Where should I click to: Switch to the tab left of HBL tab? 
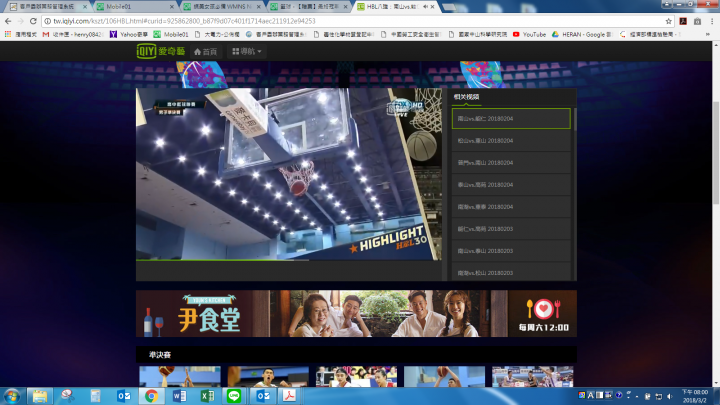click(x=309, y=7)
